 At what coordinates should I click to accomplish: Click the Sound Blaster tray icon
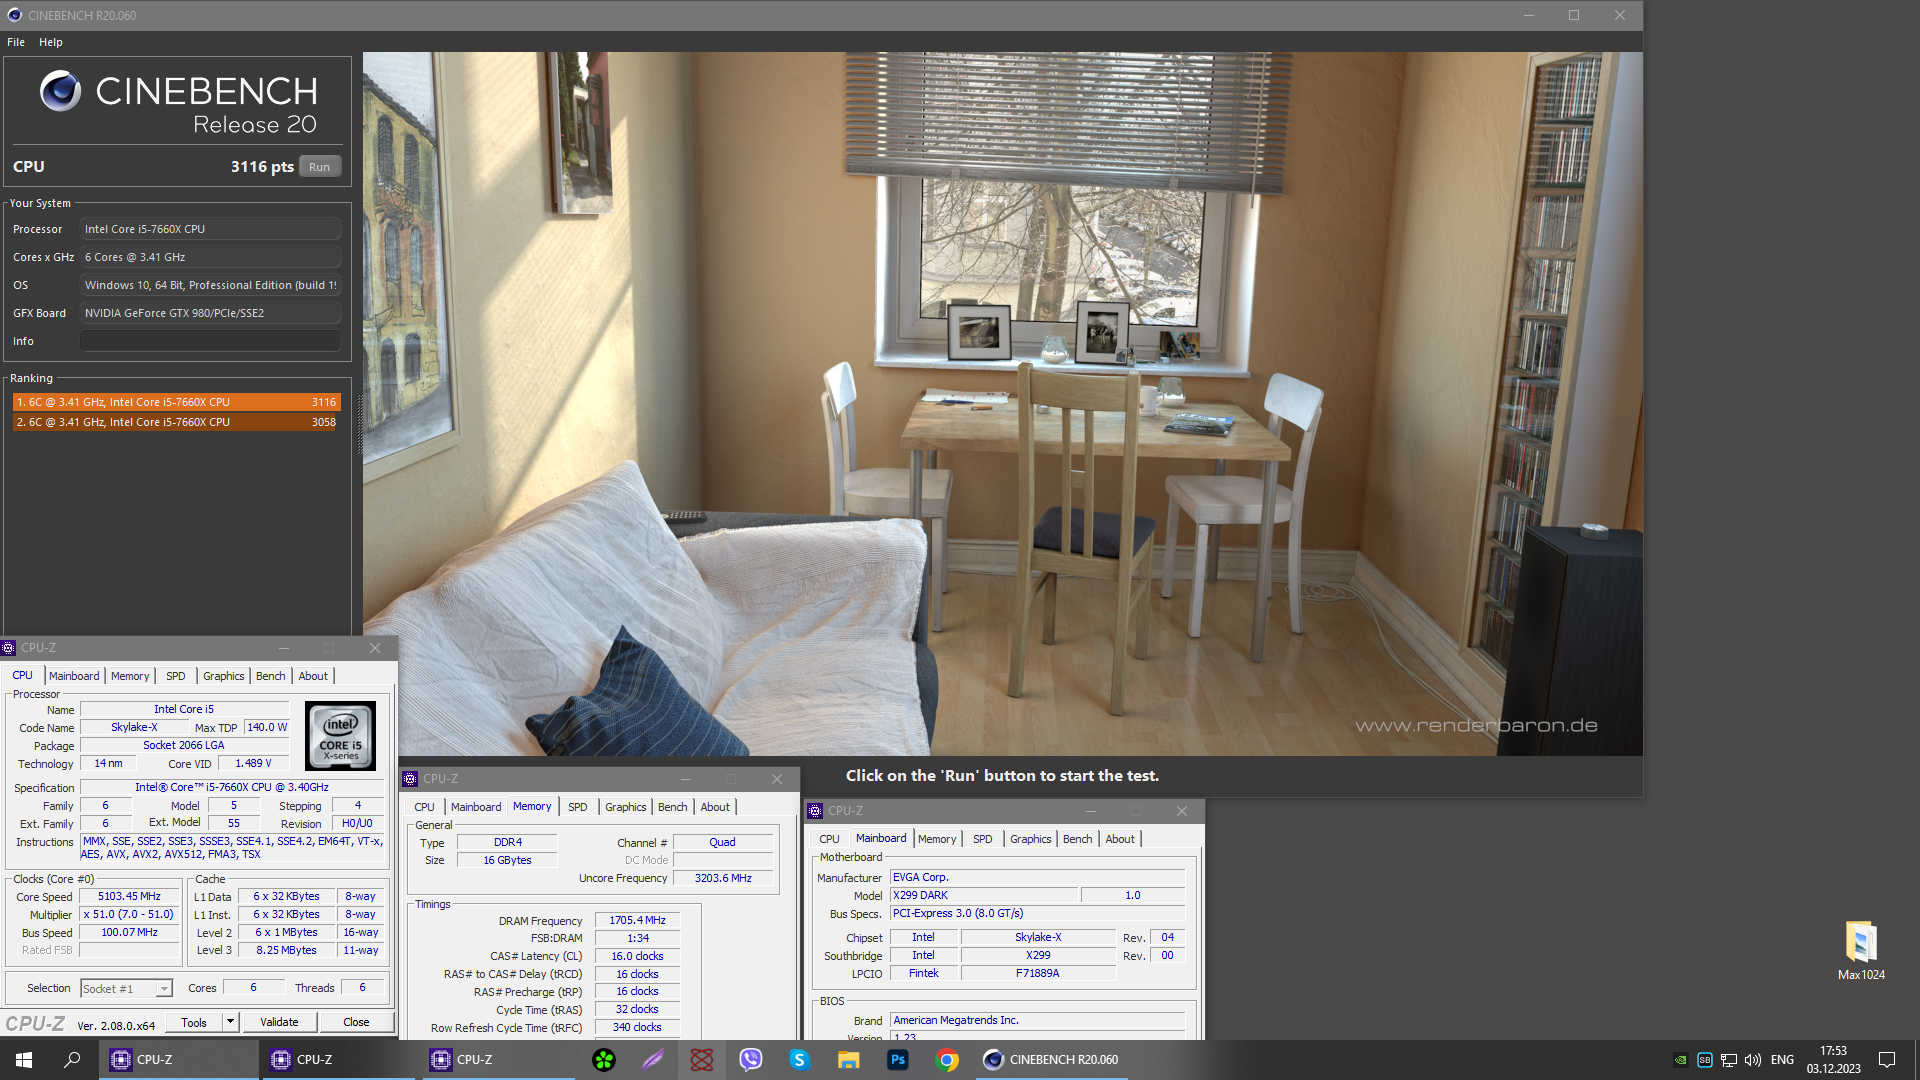click(1704, 1060)
